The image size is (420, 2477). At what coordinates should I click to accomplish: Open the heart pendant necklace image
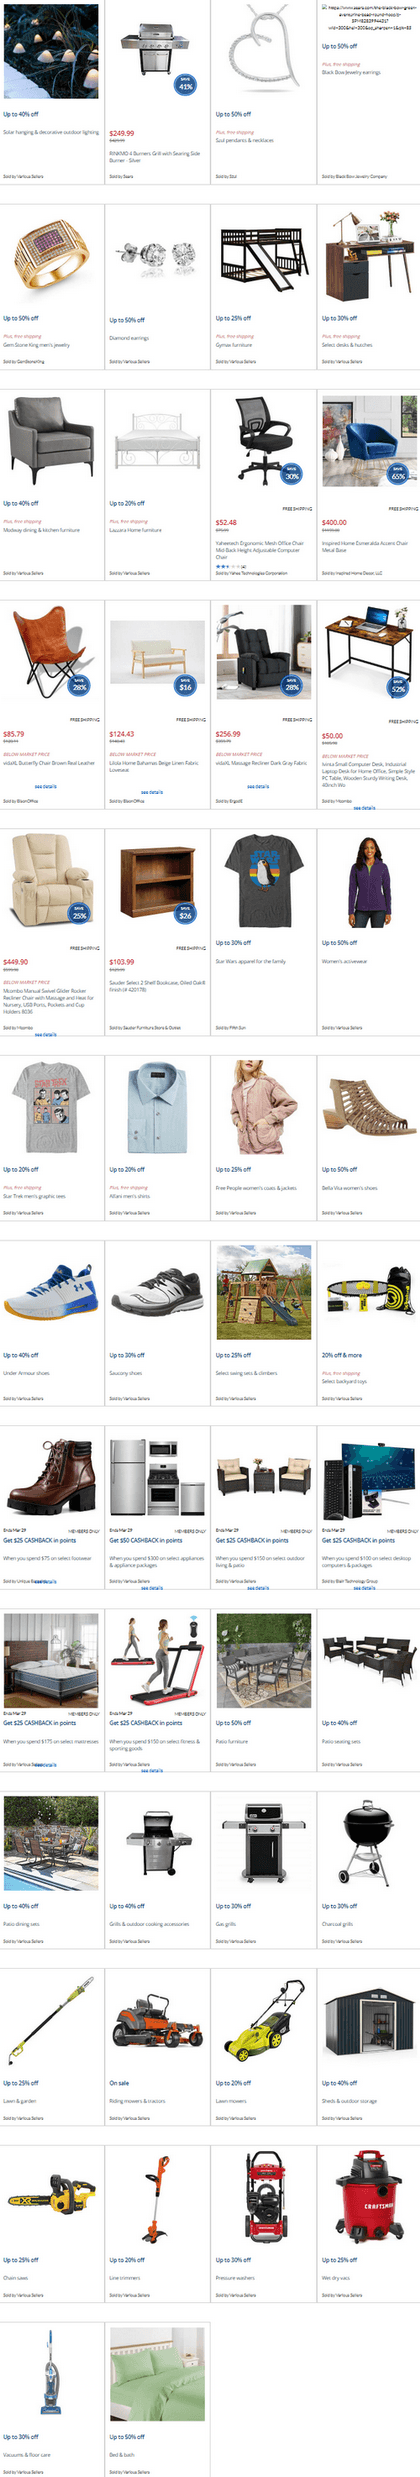point(263,50)
